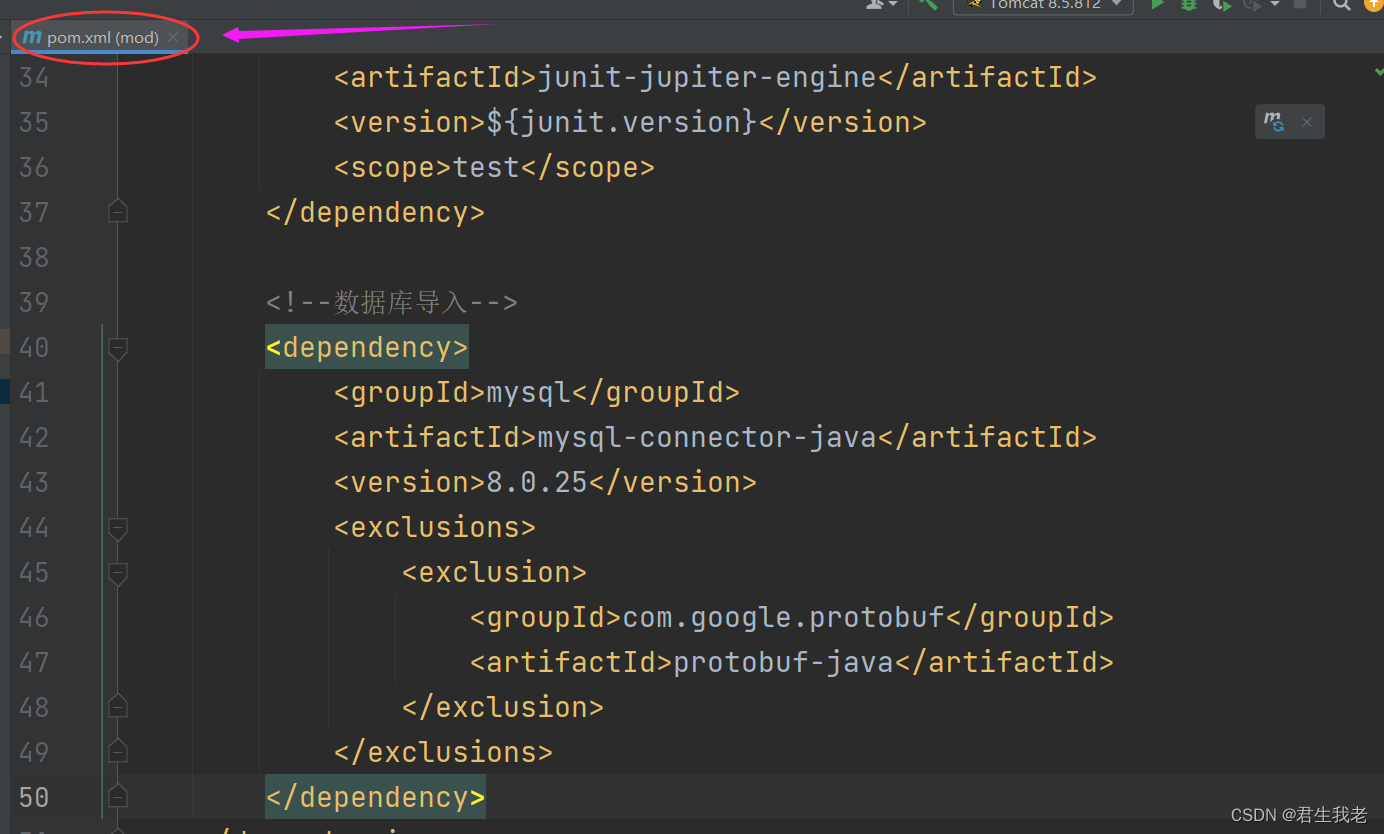Toggle fold marker at line 49
The width and height of the screenshot is (1384, 834).
(x=118, y=751)
